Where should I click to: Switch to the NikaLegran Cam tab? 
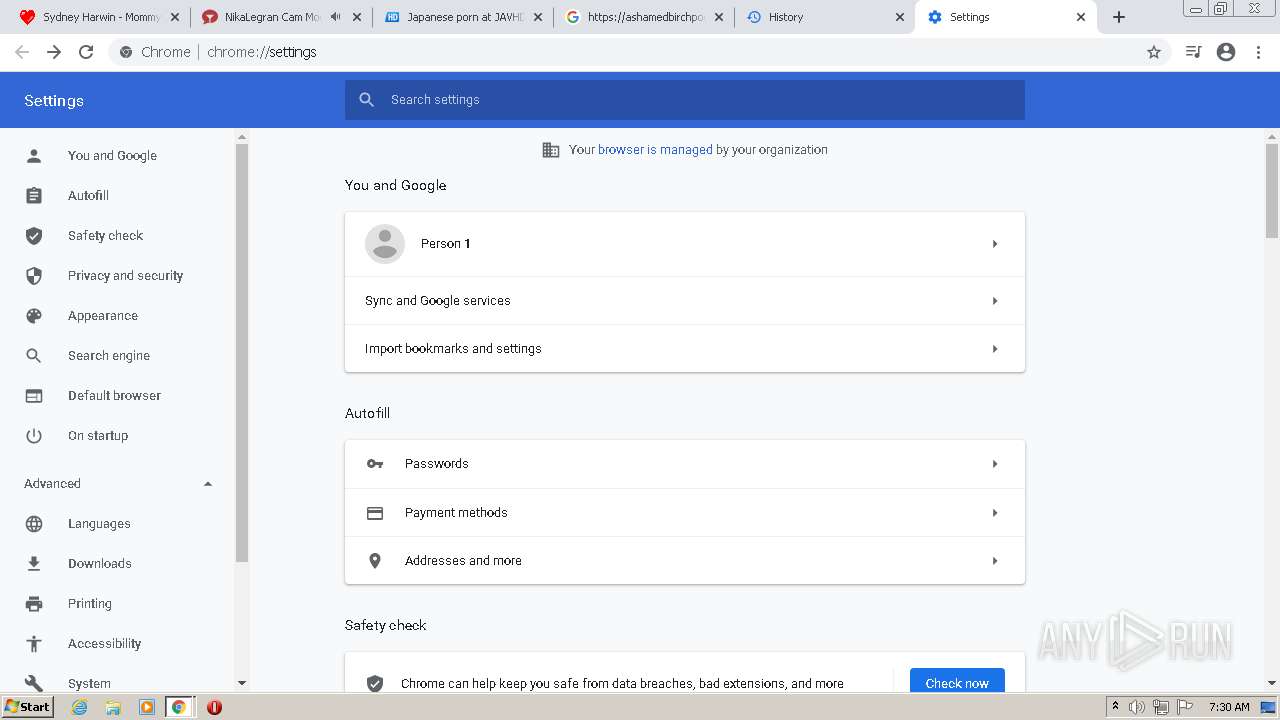[x=279, y=17]
